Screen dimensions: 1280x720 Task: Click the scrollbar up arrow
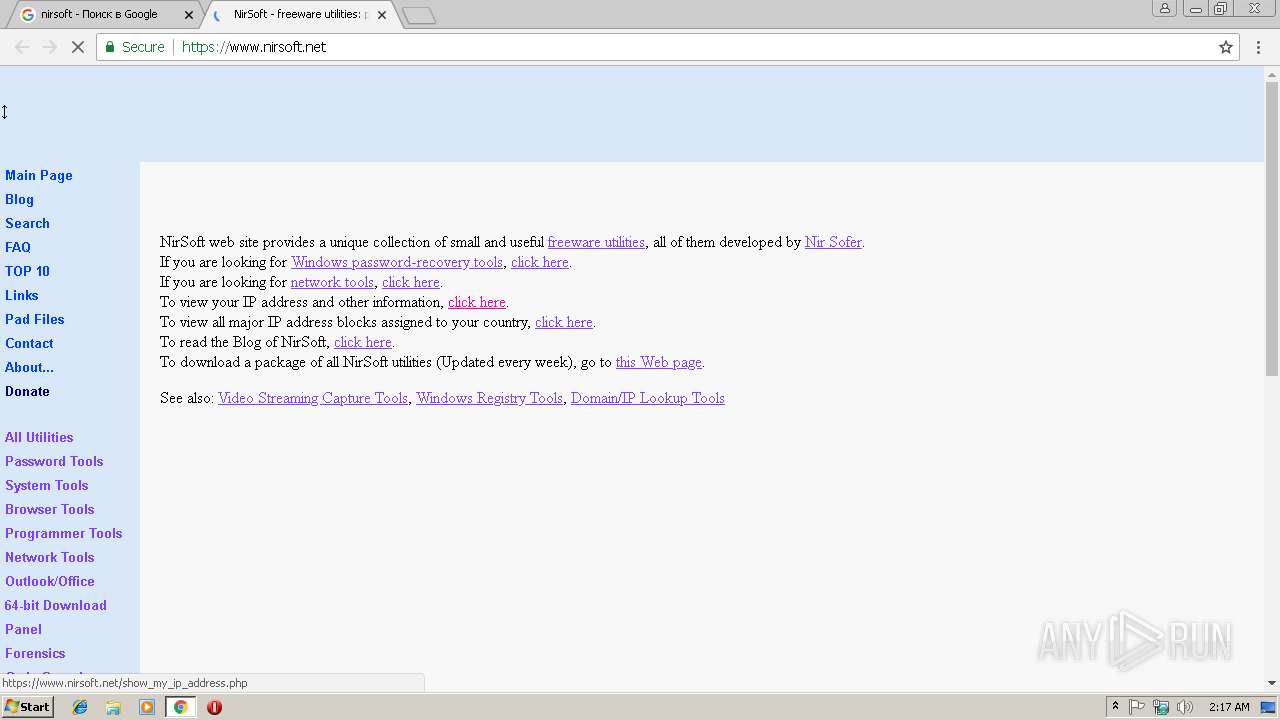click(x=1272, y=73)
